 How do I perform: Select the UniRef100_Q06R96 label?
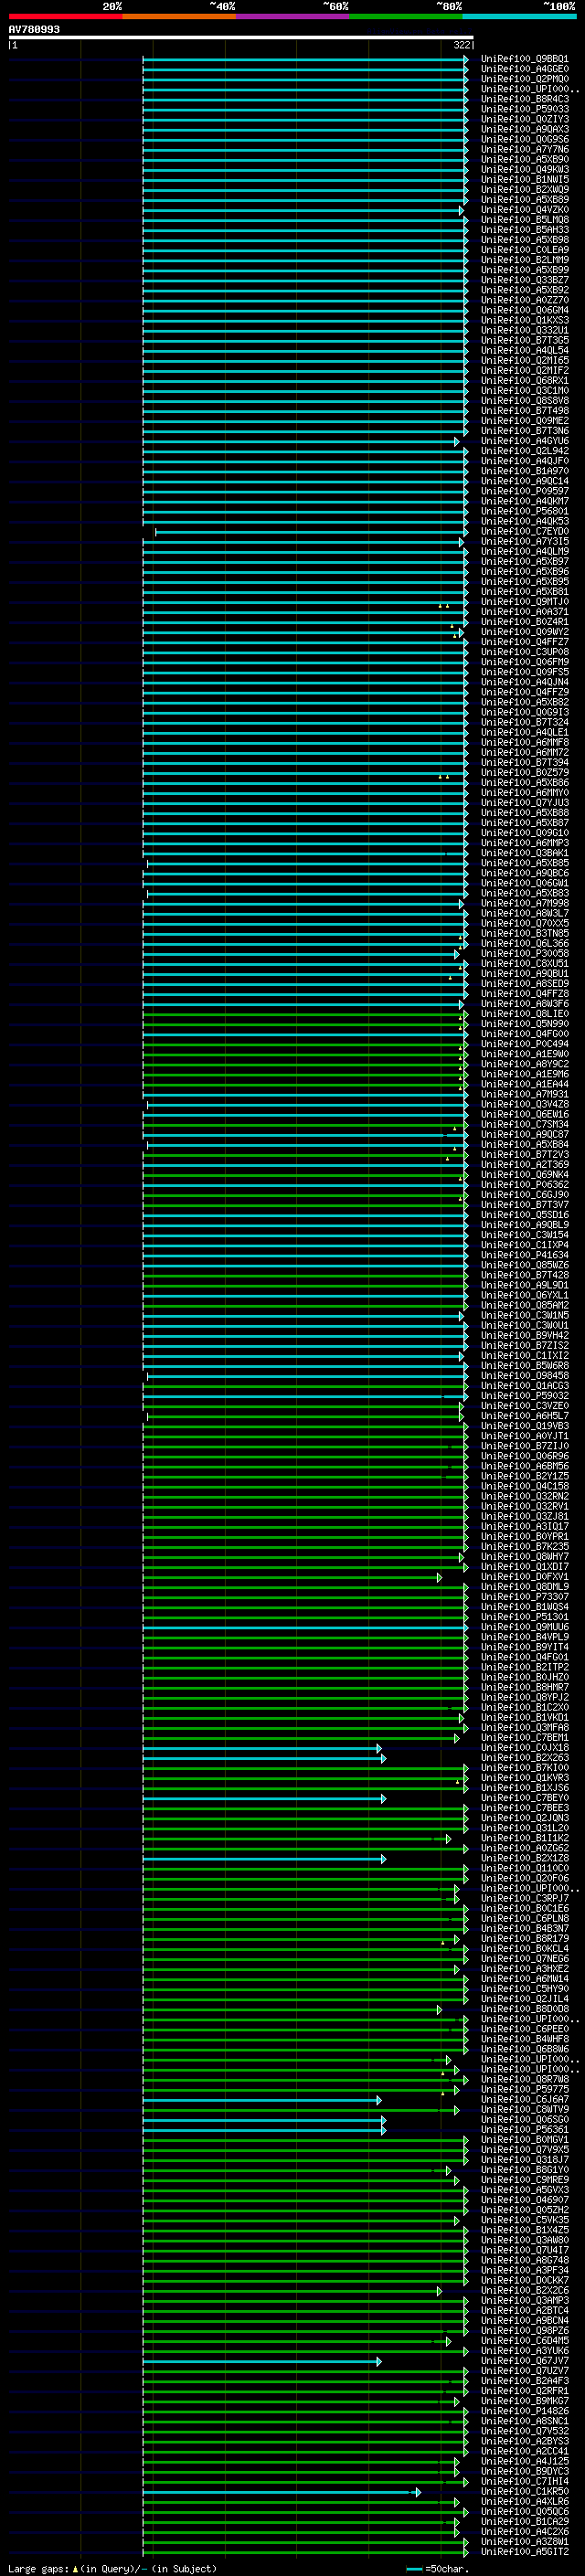pos(525,1456)
